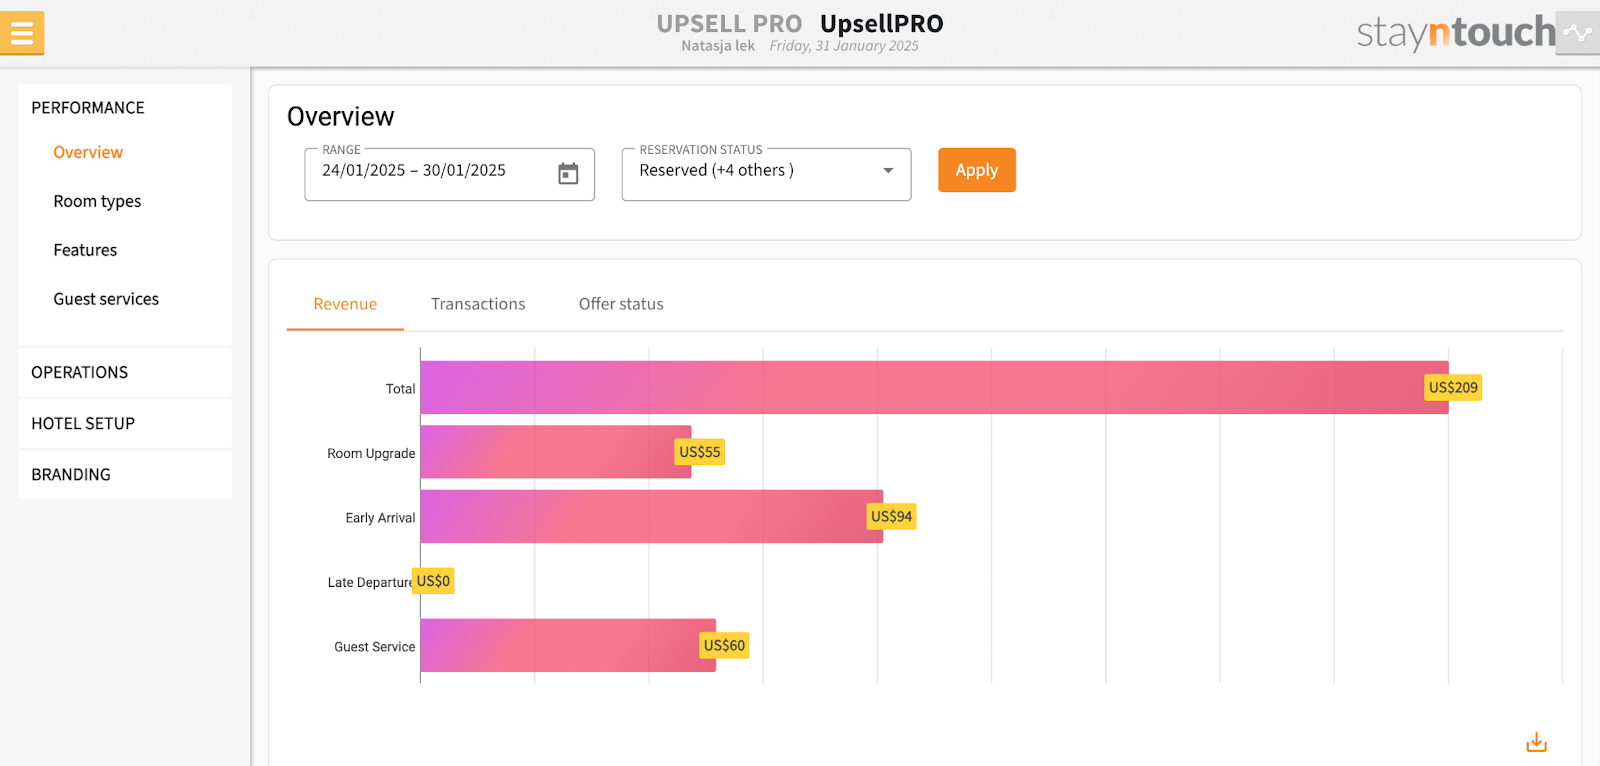Click the Room Upgrade revenue bar
This screenshot has height=766, width=1600.
[x=556, y=452]
